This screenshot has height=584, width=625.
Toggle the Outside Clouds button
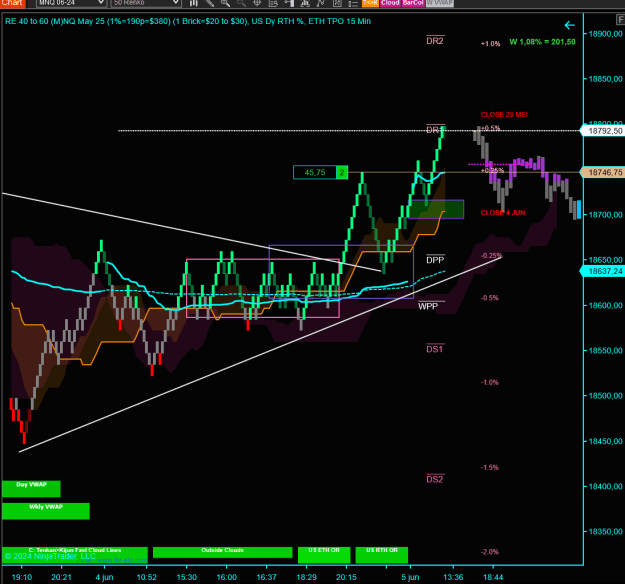coord(222,553)
